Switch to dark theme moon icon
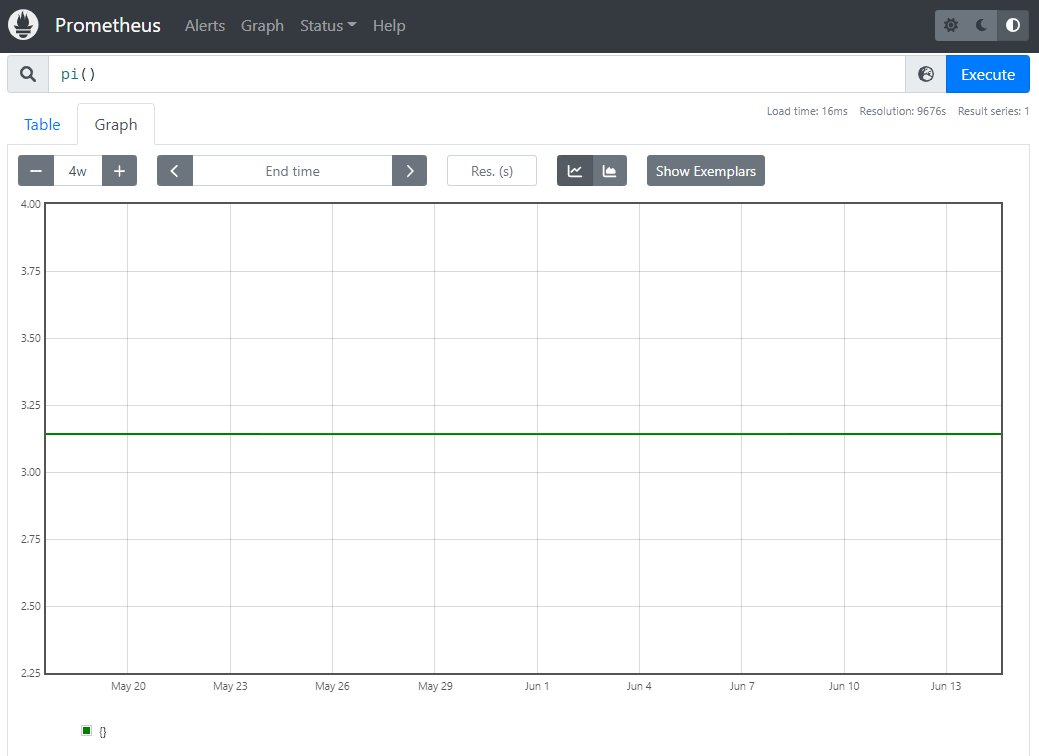Image resolution: width=1039 pixels, height=756 pixels. point(982,25)
